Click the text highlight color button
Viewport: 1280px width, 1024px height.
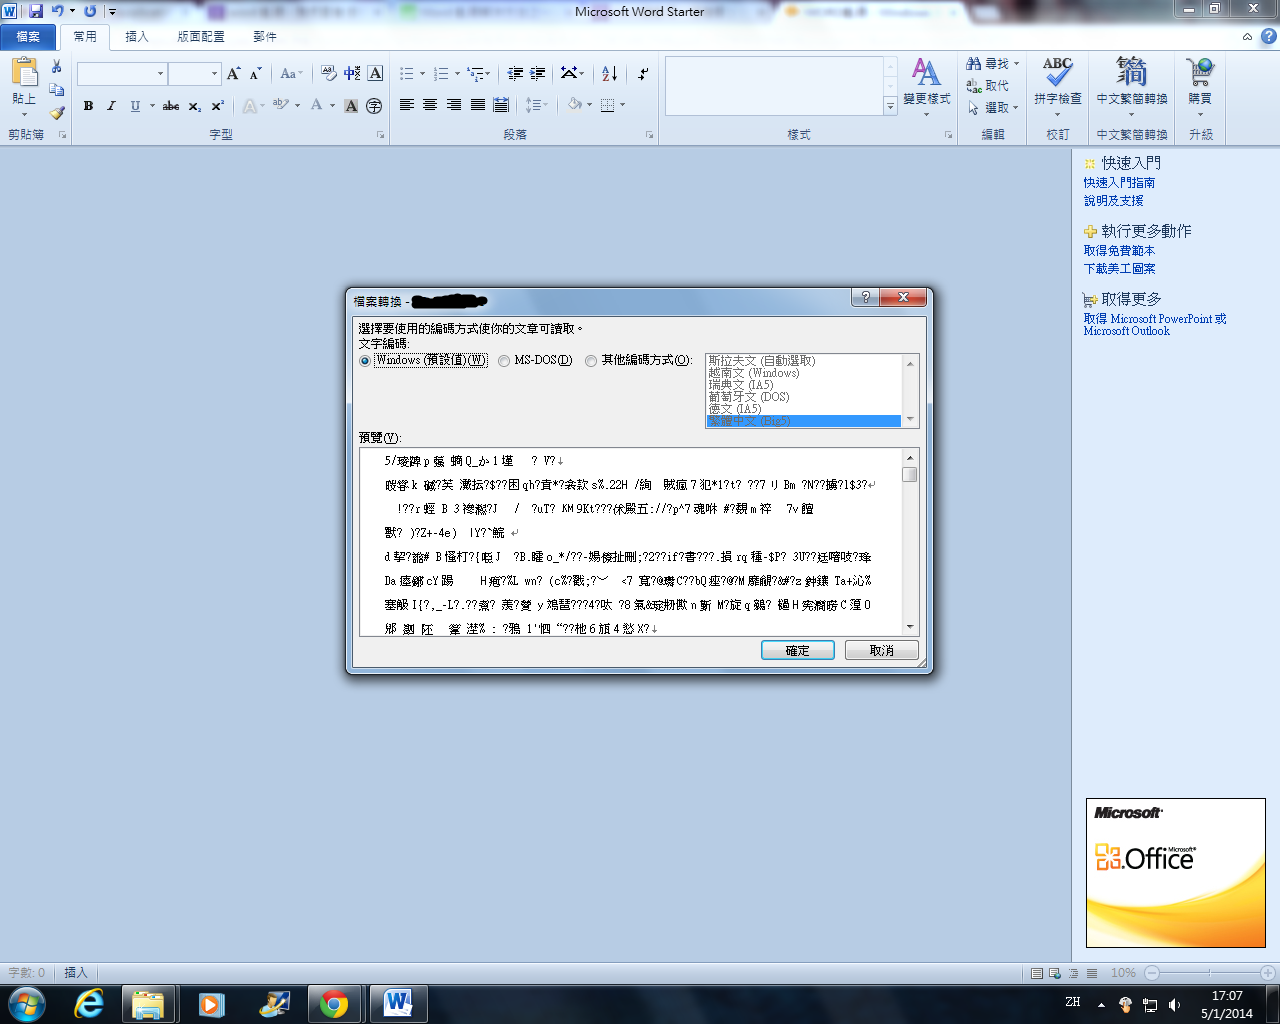281,105
